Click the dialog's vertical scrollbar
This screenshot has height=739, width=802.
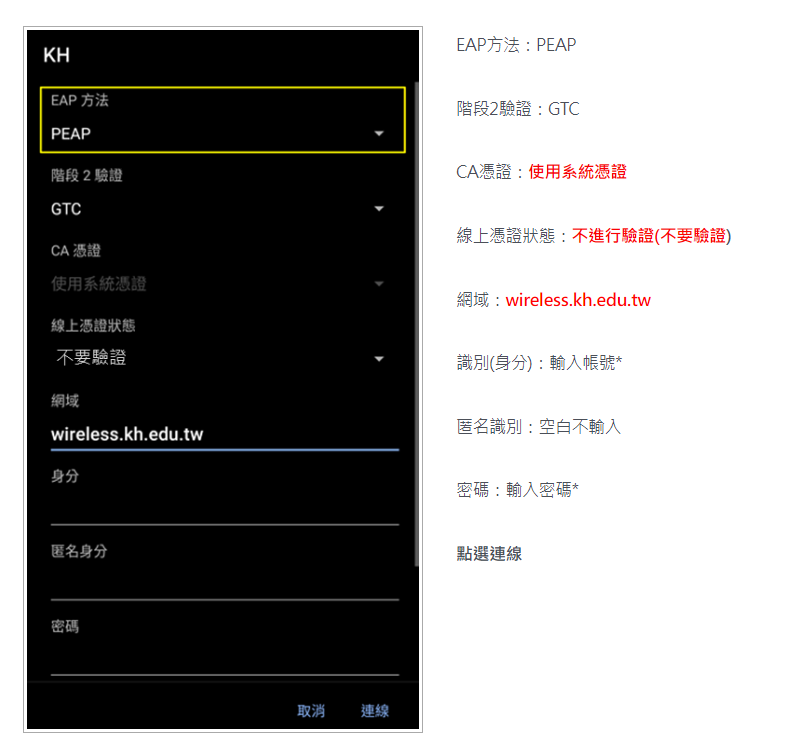coord(416,323)
